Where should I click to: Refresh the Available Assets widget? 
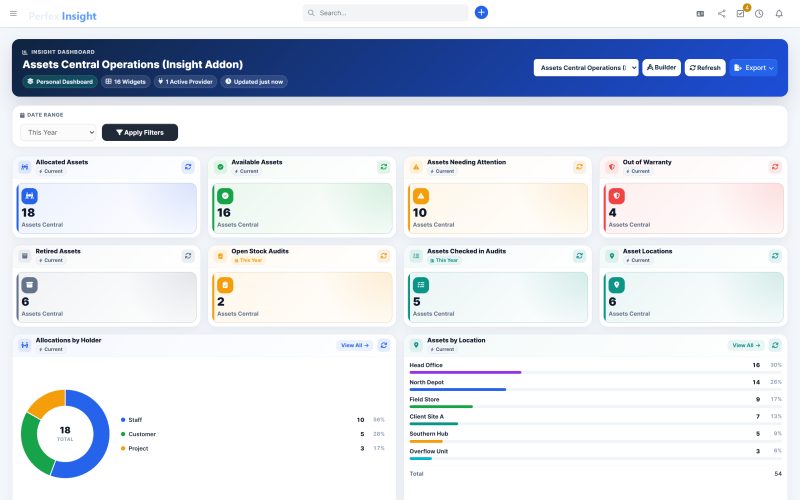[x=384, y=167]
